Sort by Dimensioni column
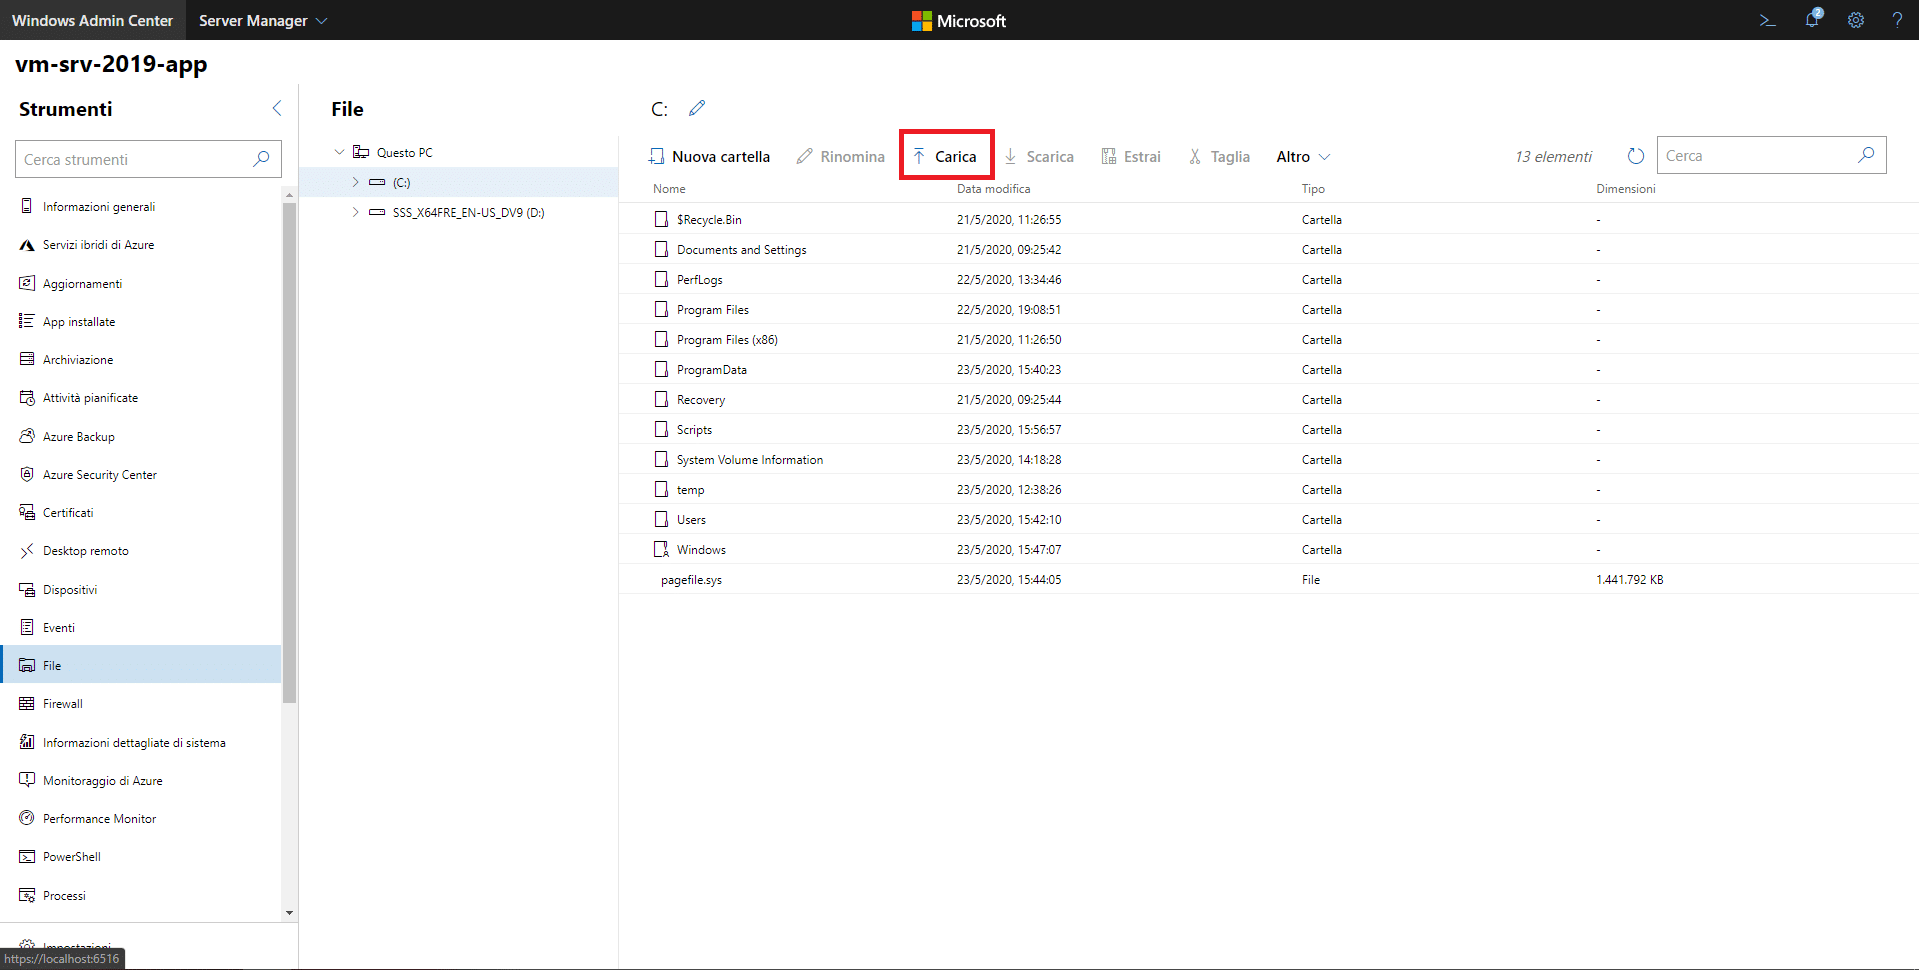 (1625, 189)
